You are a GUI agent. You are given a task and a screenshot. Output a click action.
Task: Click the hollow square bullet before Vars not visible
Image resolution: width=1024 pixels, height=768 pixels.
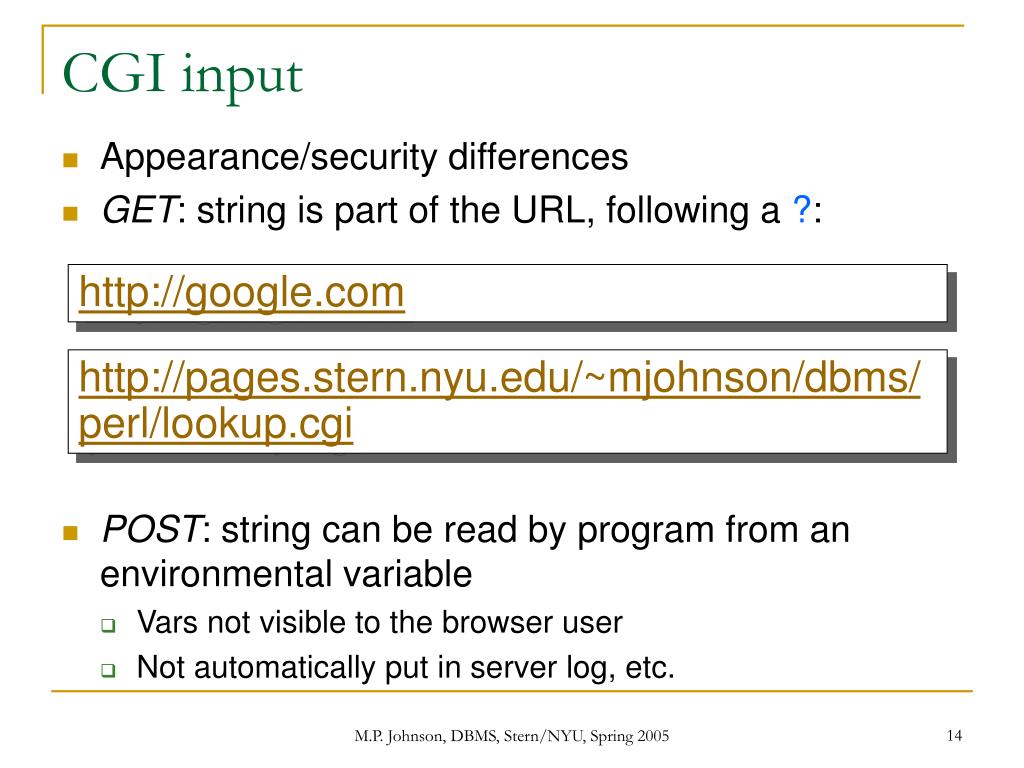click(108, 625)
